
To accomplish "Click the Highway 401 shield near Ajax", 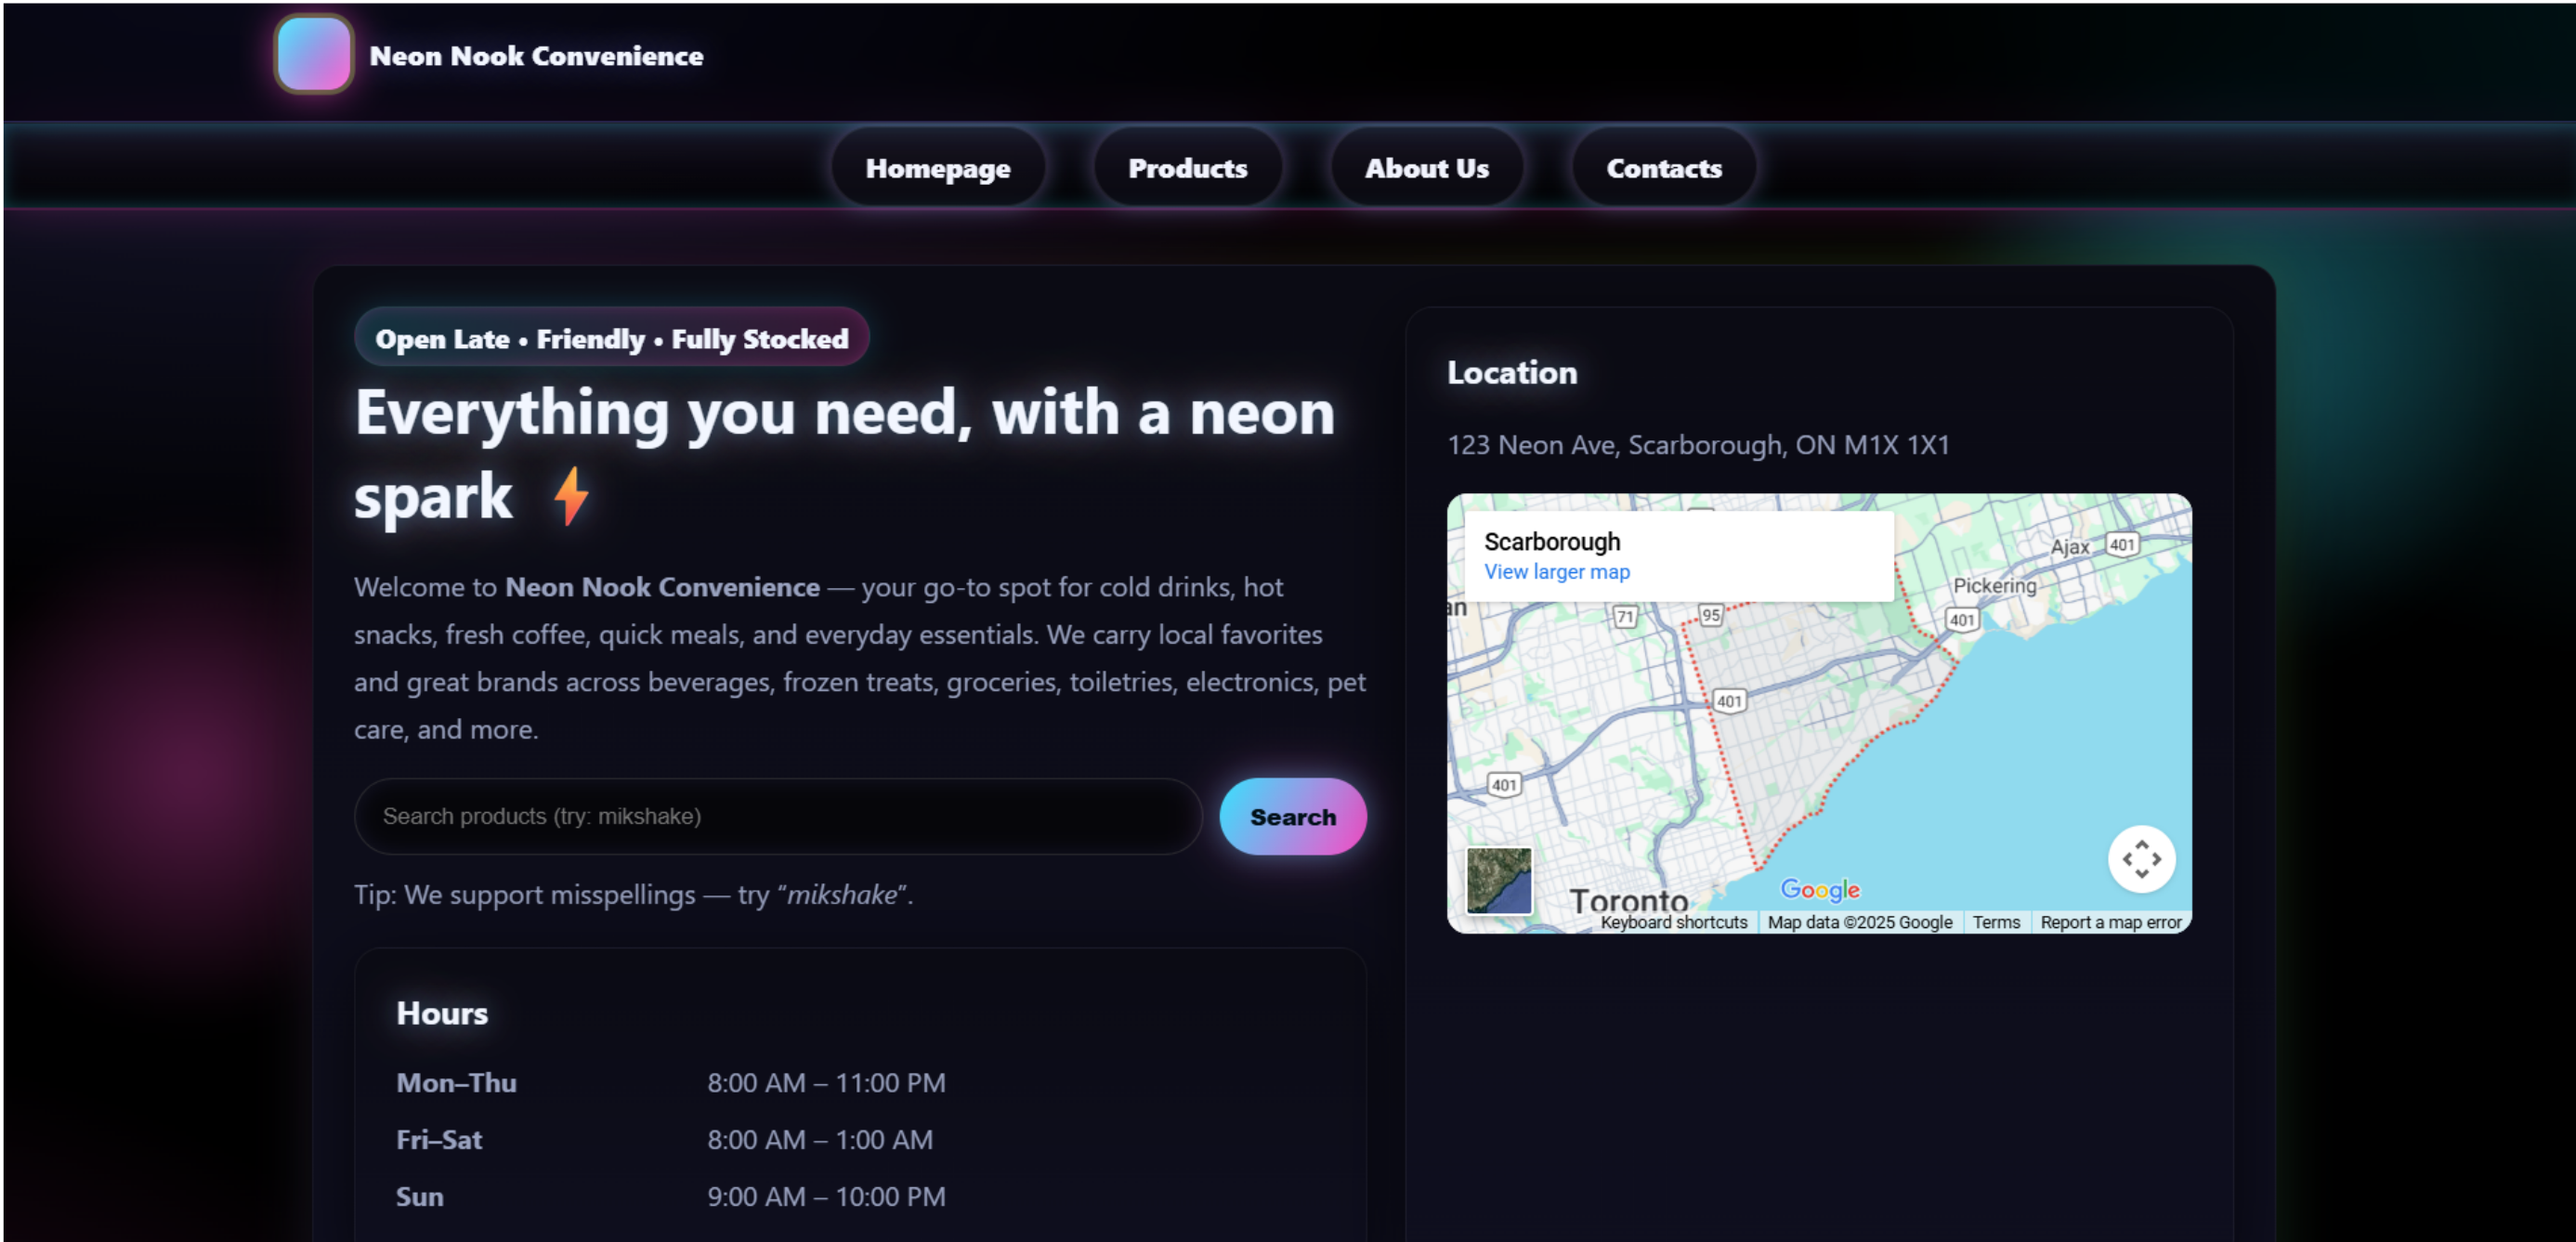I will click(2121, 545).
